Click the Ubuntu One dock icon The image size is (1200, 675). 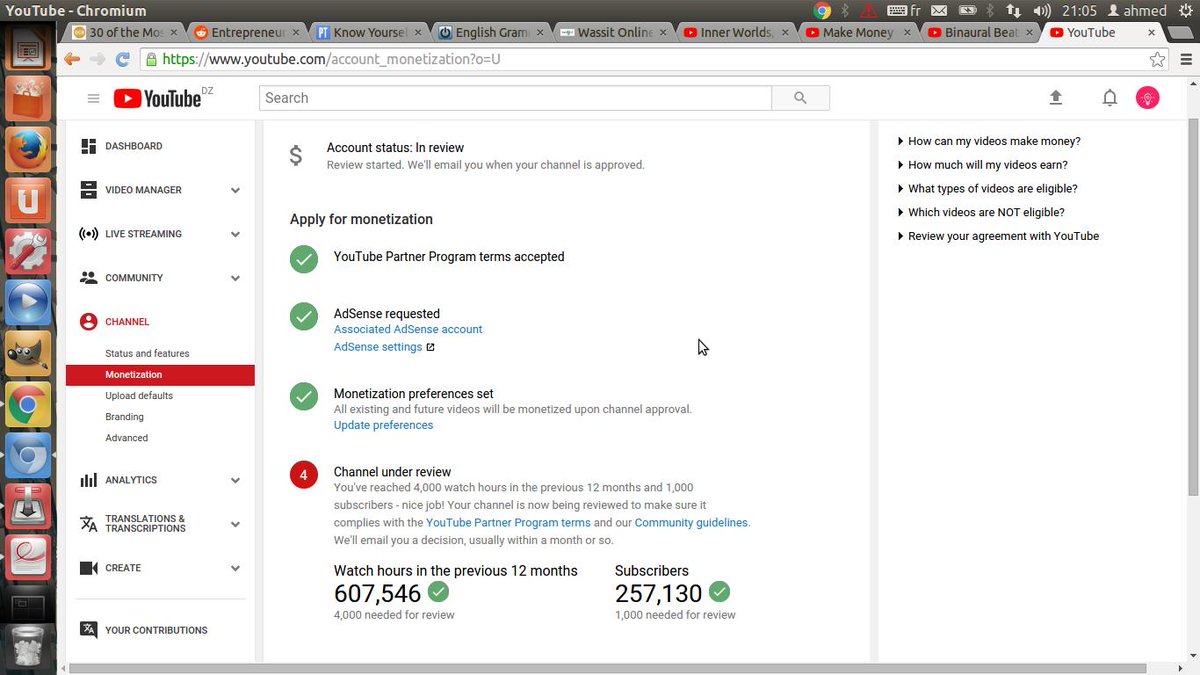pos(28,201)
